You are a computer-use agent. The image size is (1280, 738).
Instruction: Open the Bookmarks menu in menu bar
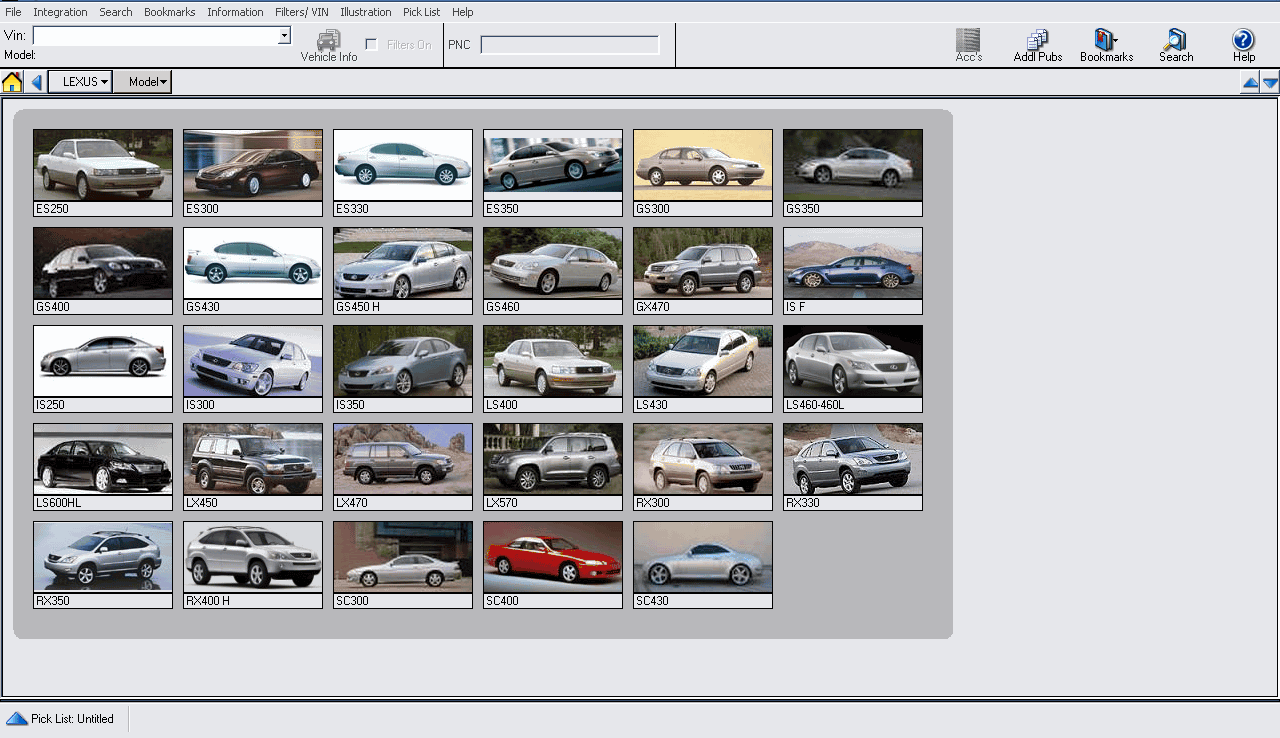pos(170,12)
